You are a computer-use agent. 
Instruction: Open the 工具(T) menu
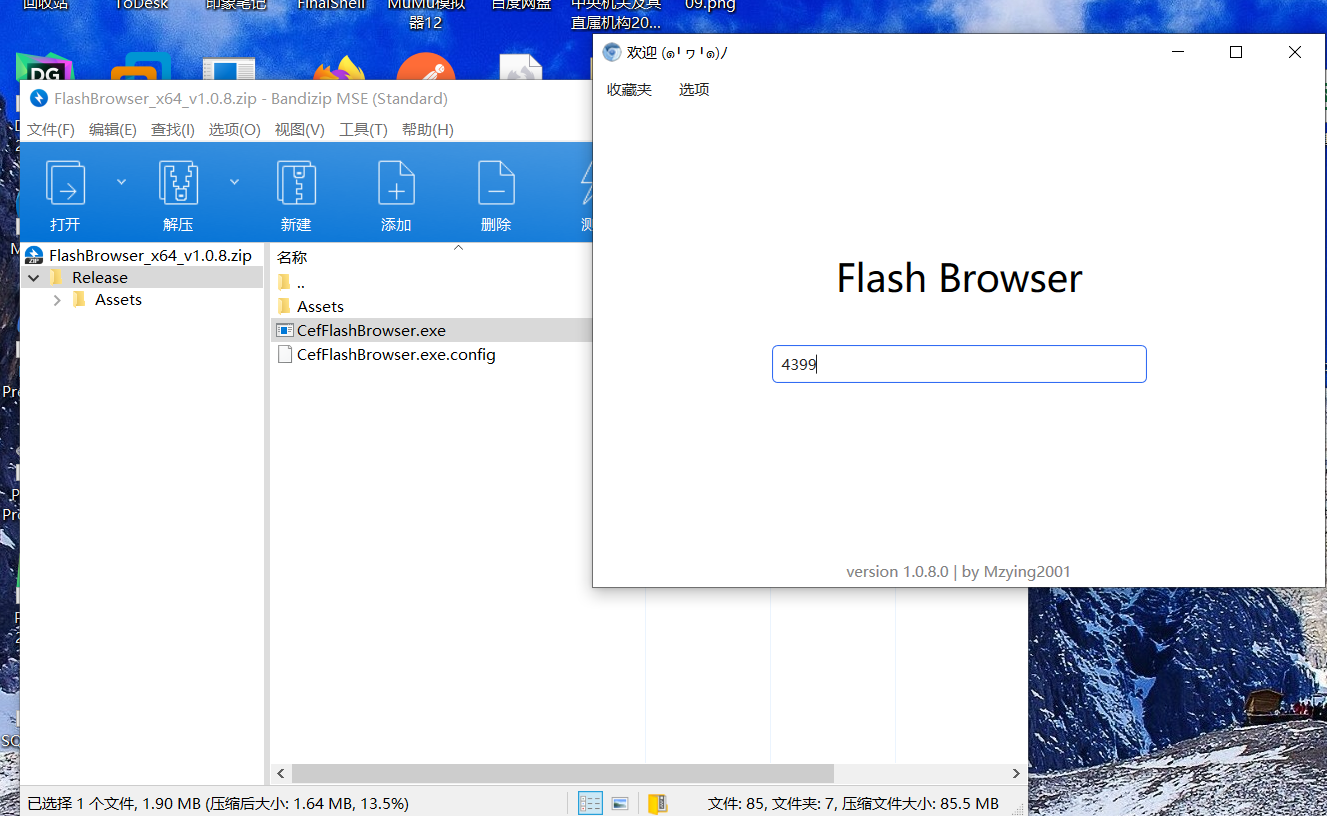[363, 129]
